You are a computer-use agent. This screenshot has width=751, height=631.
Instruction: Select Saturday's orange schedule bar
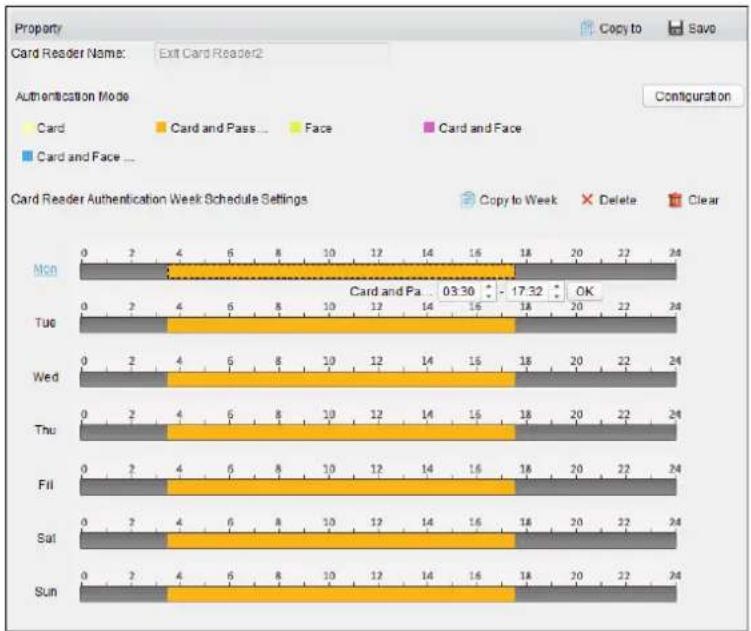[x=341, y=541]
